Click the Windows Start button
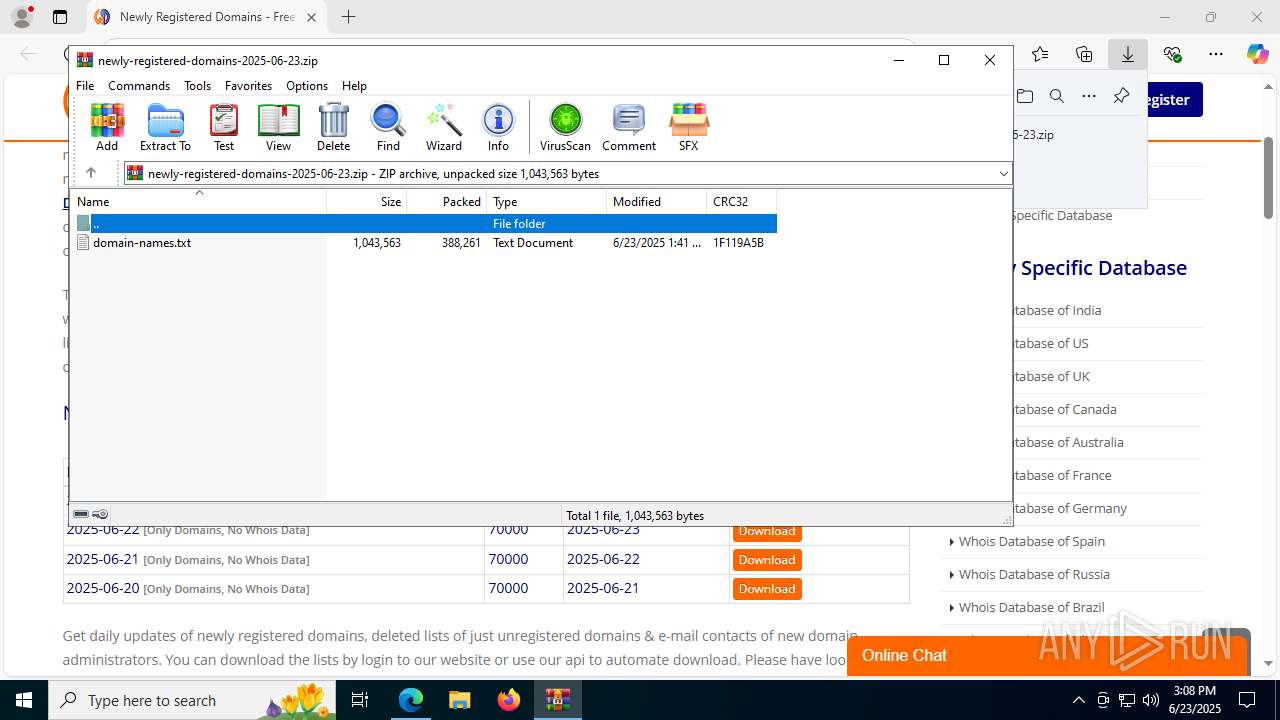This screenshot has width=1280, height=720. [x=24, y=700]
